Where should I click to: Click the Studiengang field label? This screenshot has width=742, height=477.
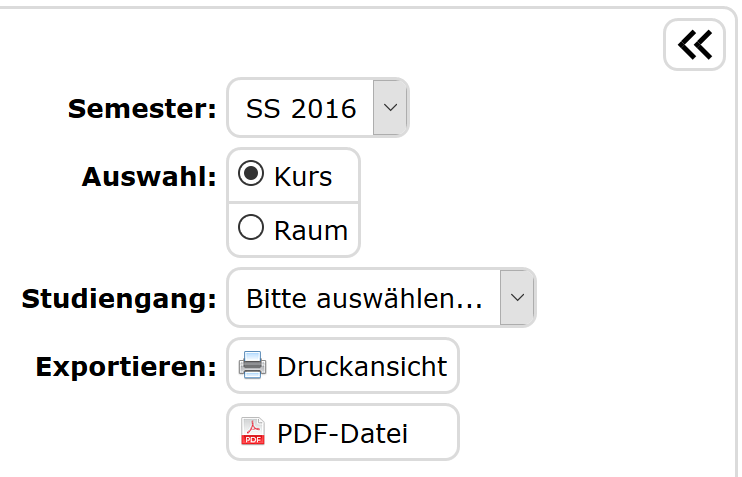(x=119, y=298)
